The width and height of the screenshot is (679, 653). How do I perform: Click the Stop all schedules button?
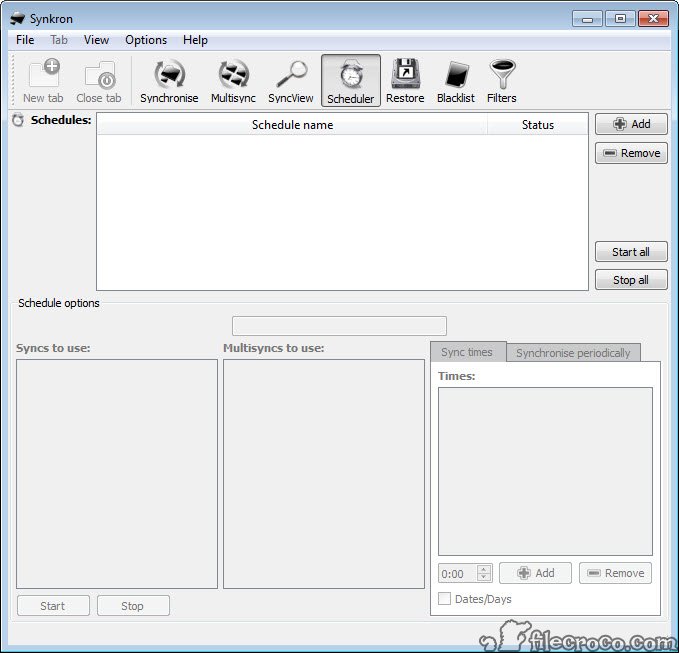631,280
